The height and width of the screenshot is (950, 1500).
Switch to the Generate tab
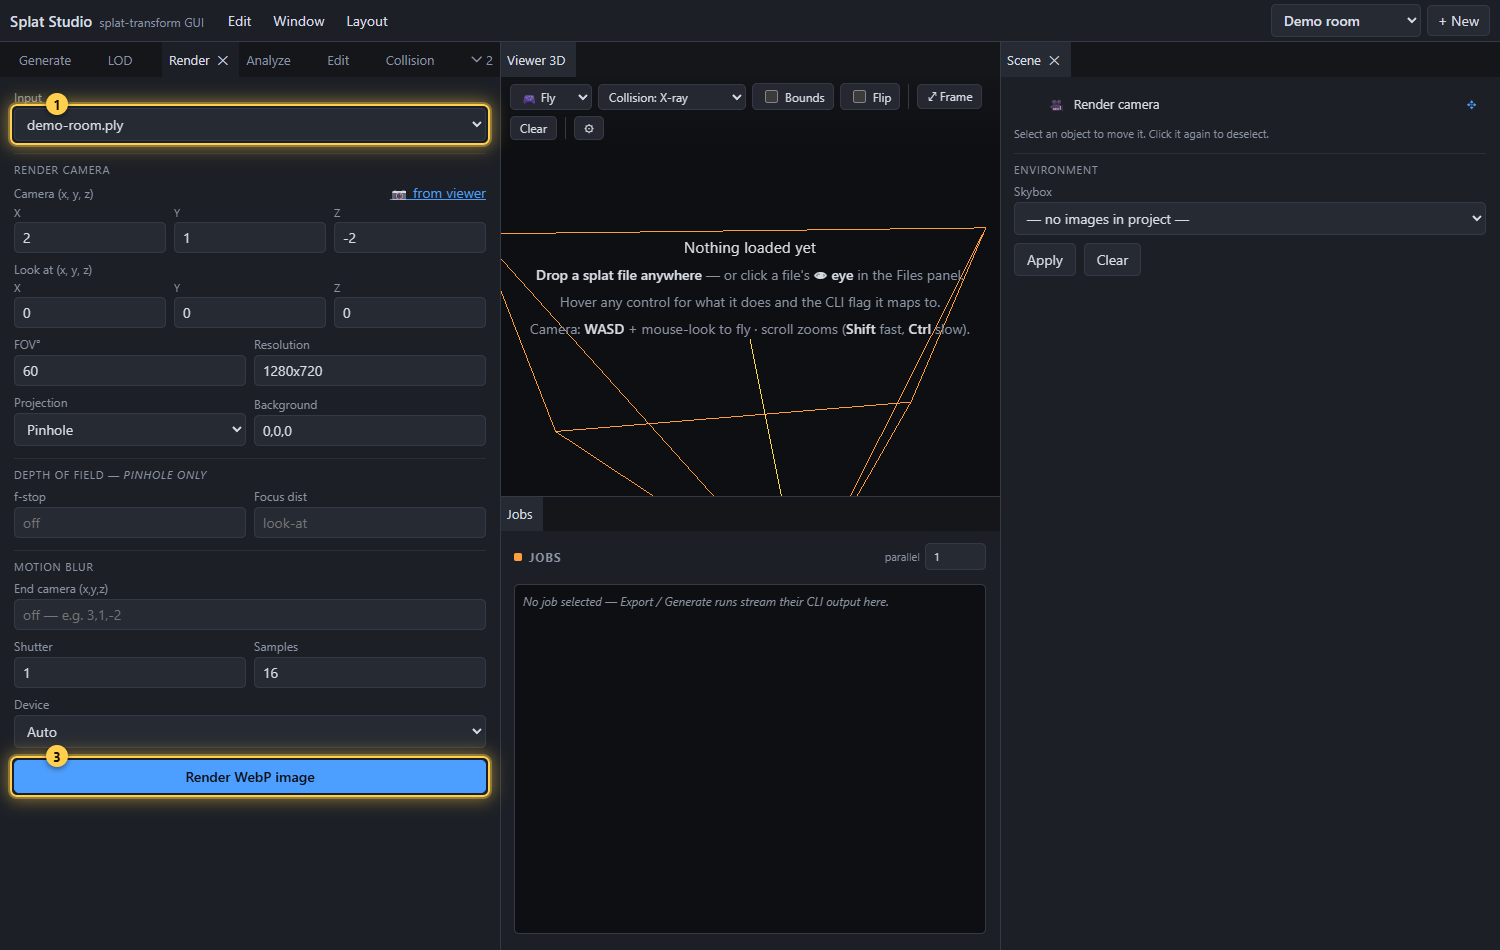pyautogui.click(x=45, y=61)
